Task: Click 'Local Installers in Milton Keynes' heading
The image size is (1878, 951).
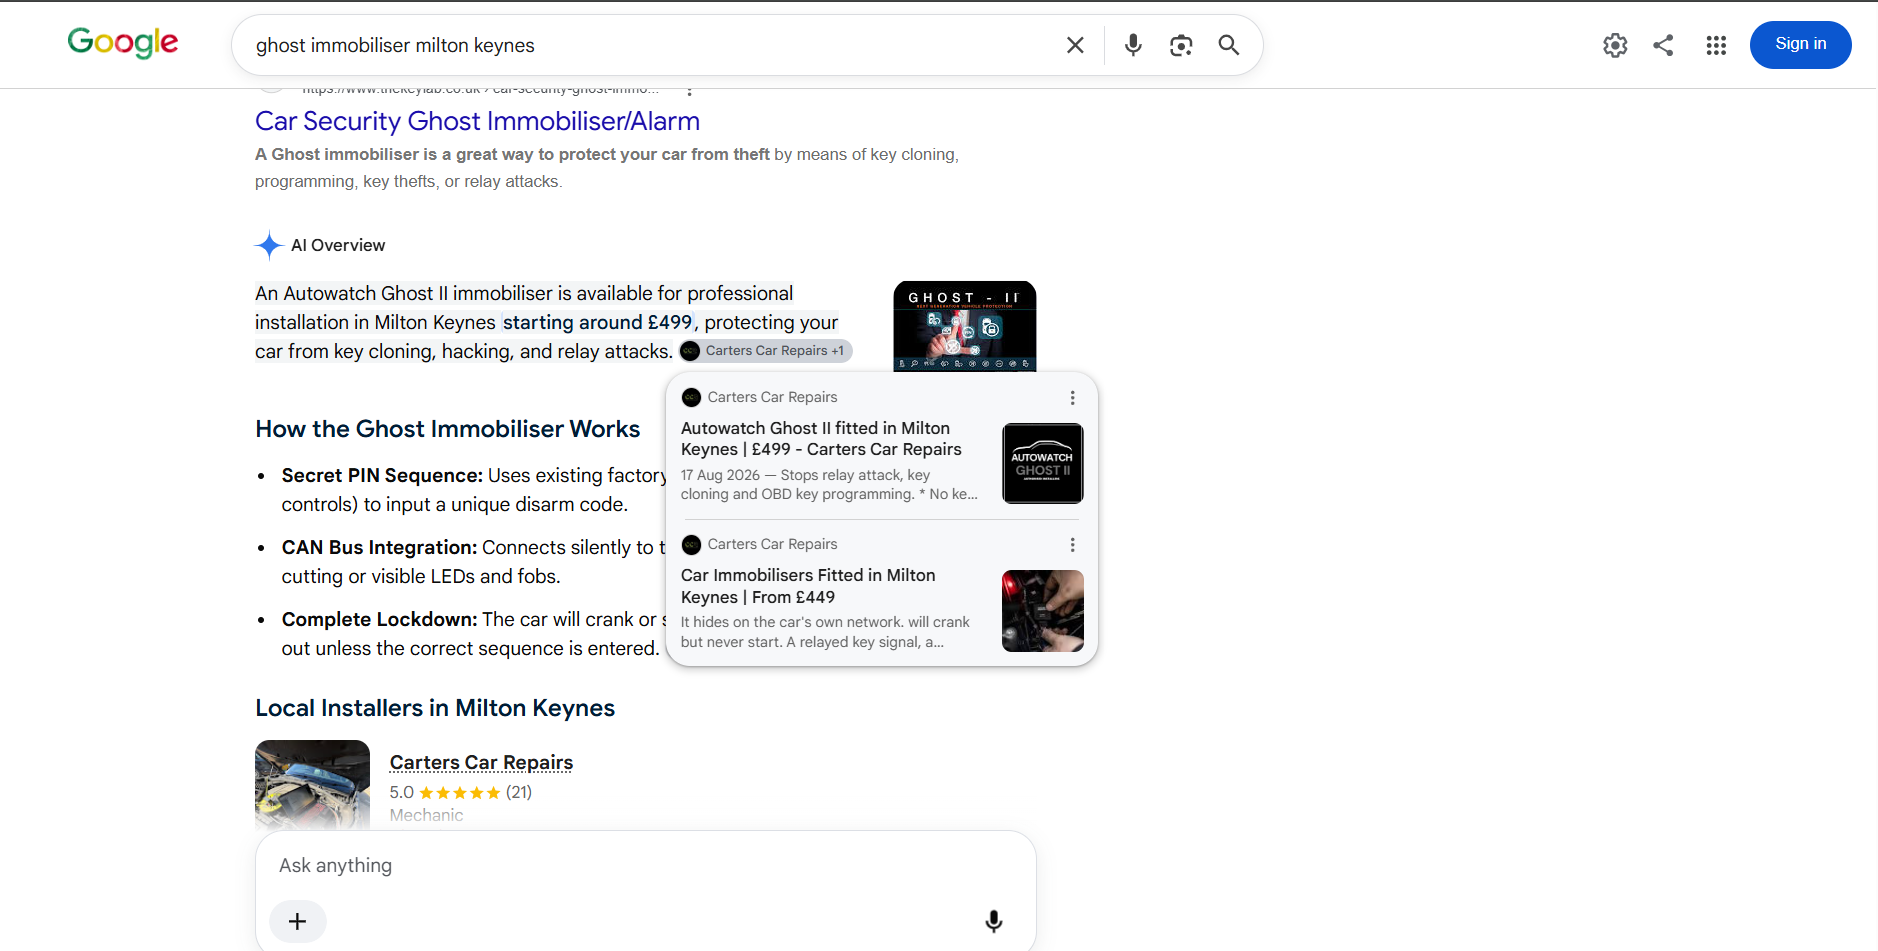Action: click(435, 708)
